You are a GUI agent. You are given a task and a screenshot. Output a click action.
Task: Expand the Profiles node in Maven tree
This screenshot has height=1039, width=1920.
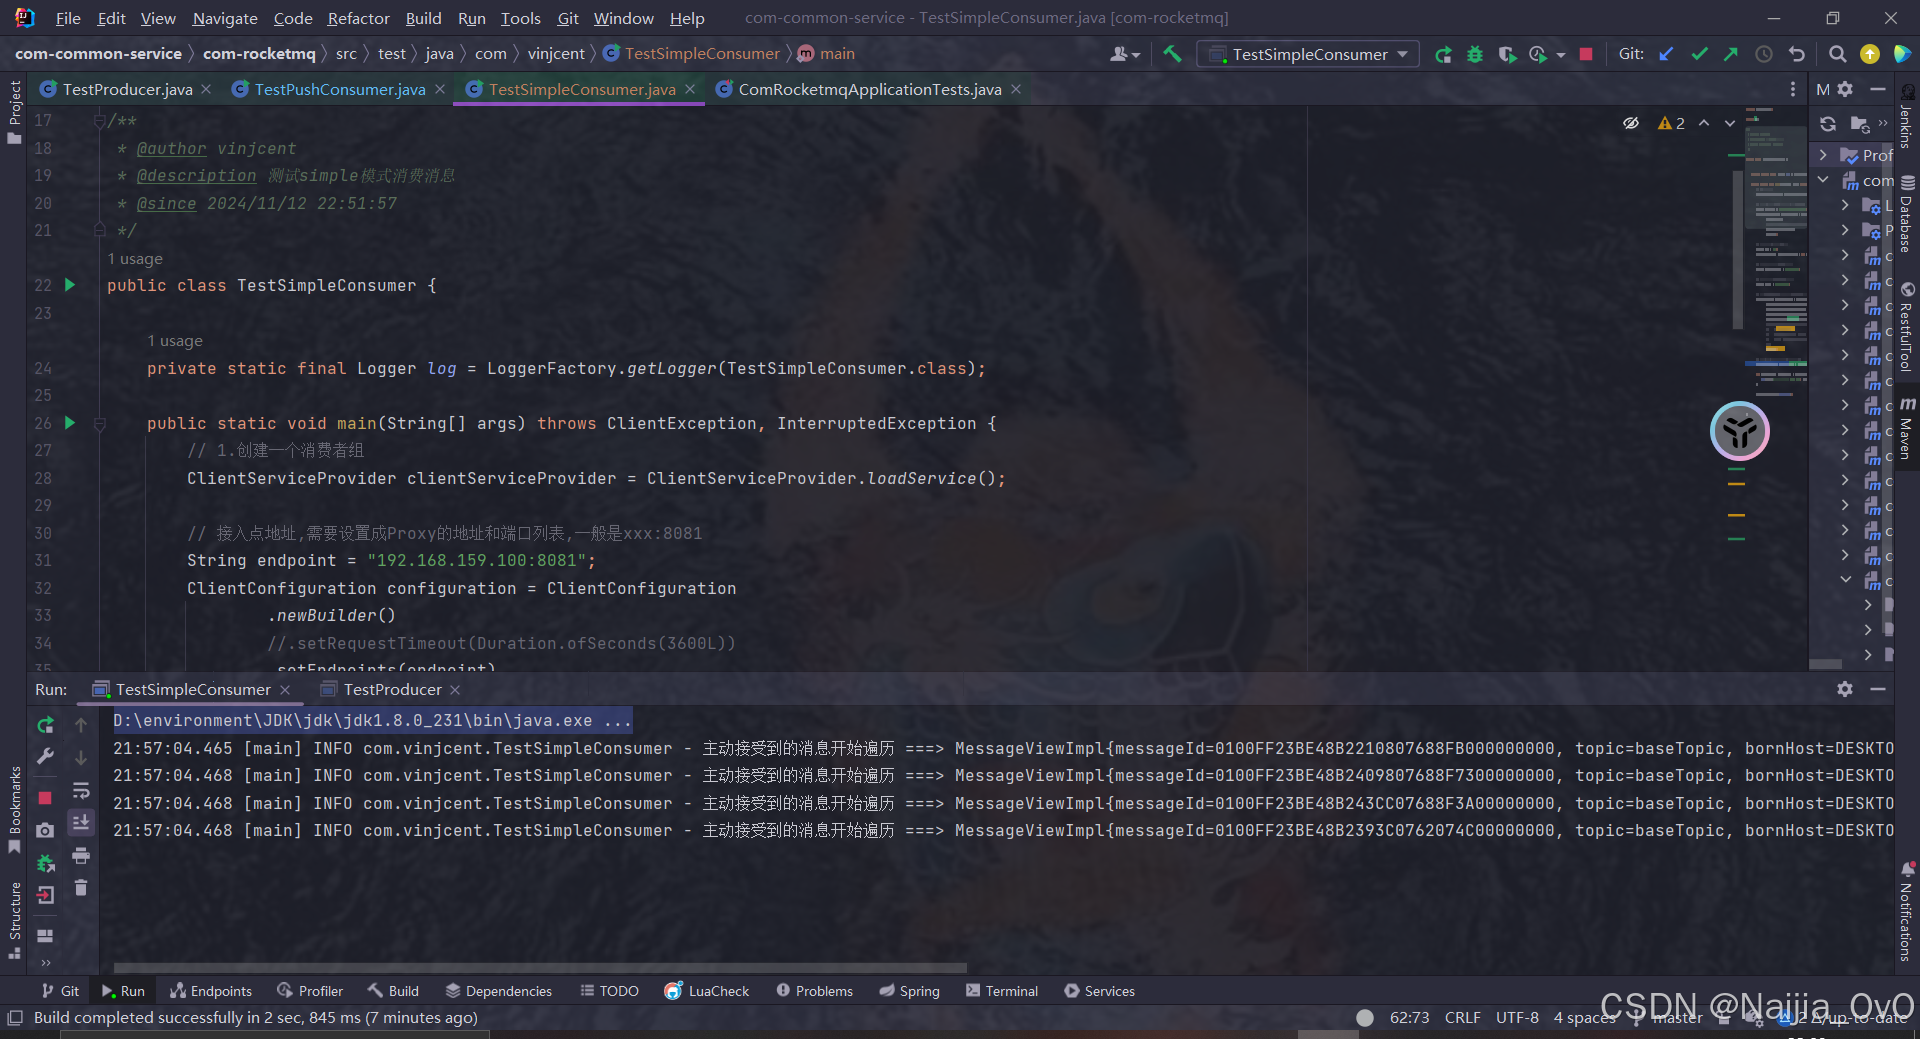click(x=1824, y=155)
